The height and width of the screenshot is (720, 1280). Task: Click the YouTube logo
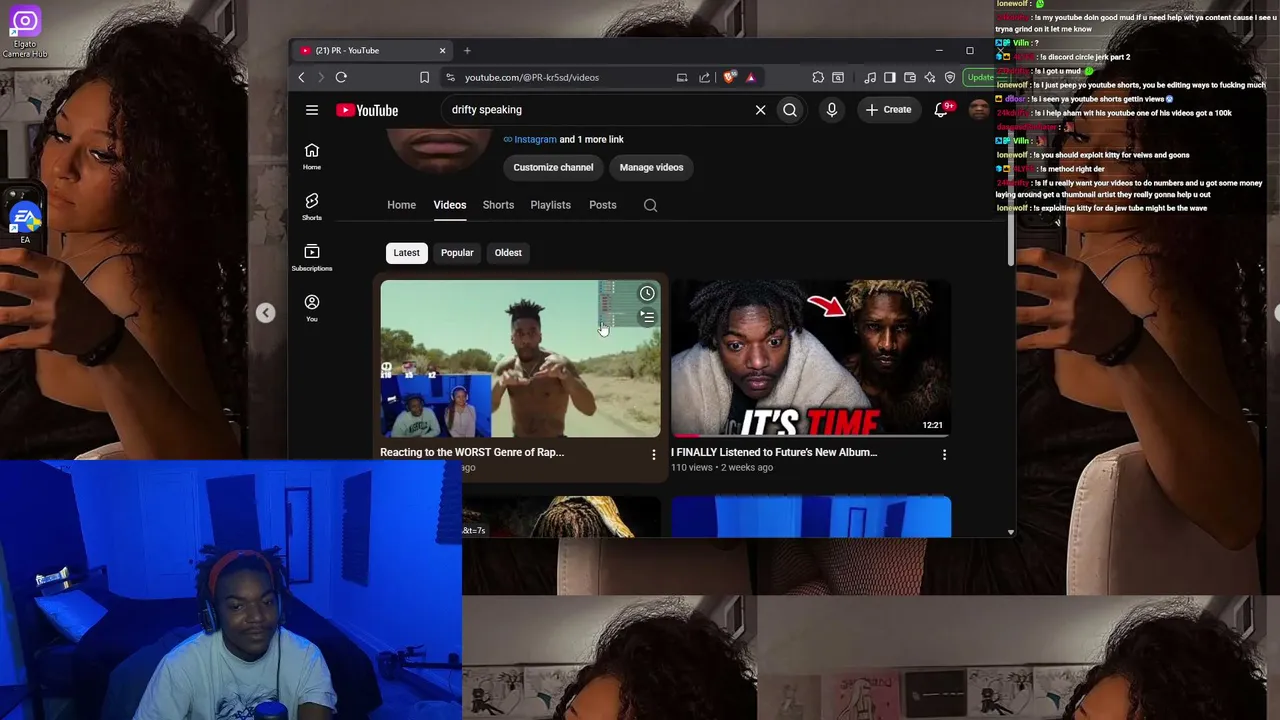[367, 110]
